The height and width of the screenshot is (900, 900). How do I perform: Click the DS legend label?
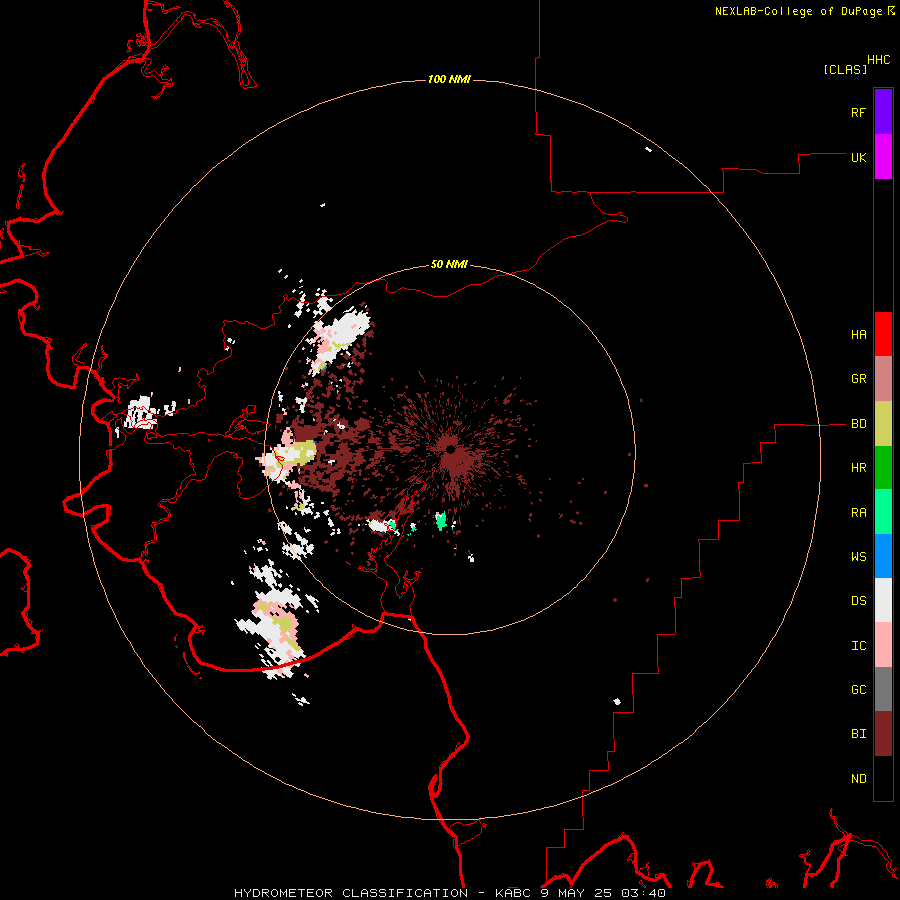pos(858,601)
